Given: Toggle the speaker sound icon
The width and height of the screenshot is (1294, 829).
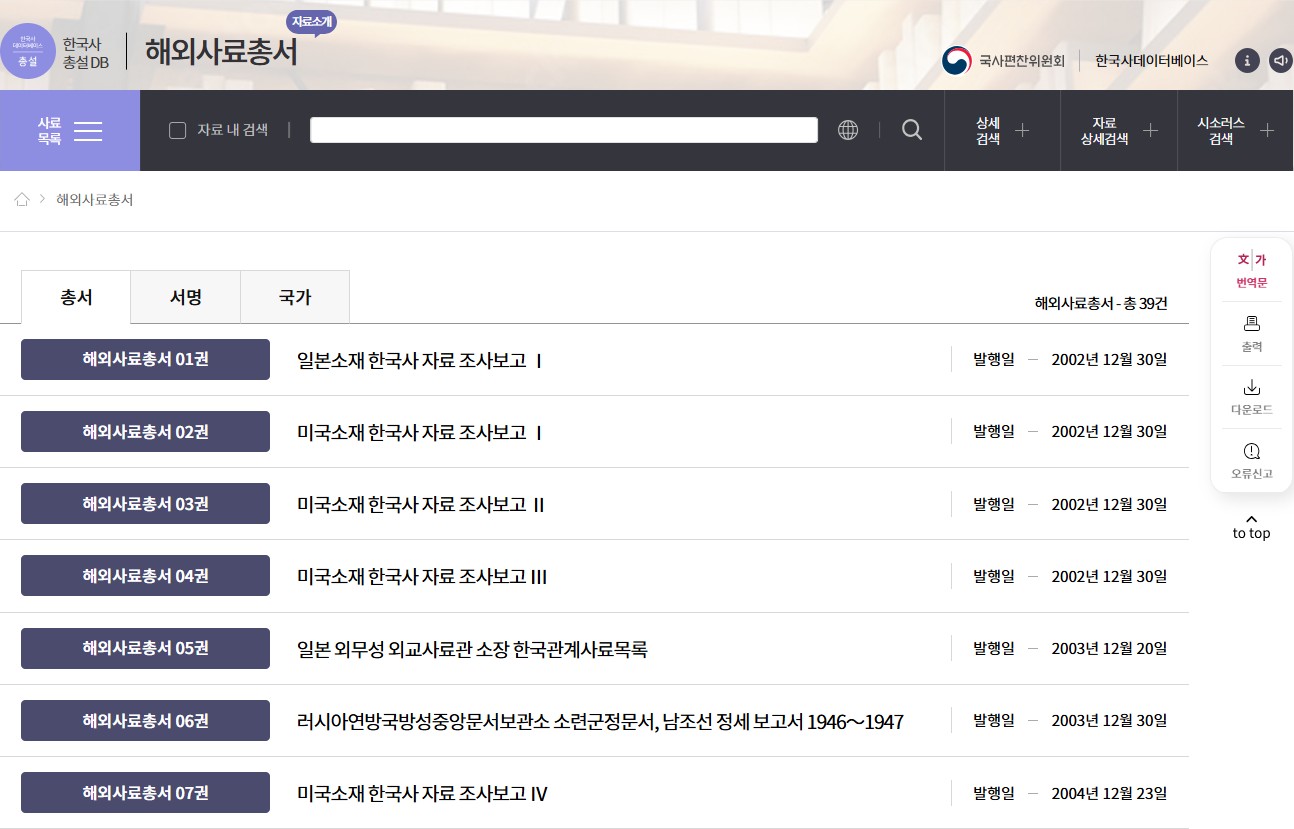Looking at the screenshot, I should tap(1281, 61).
